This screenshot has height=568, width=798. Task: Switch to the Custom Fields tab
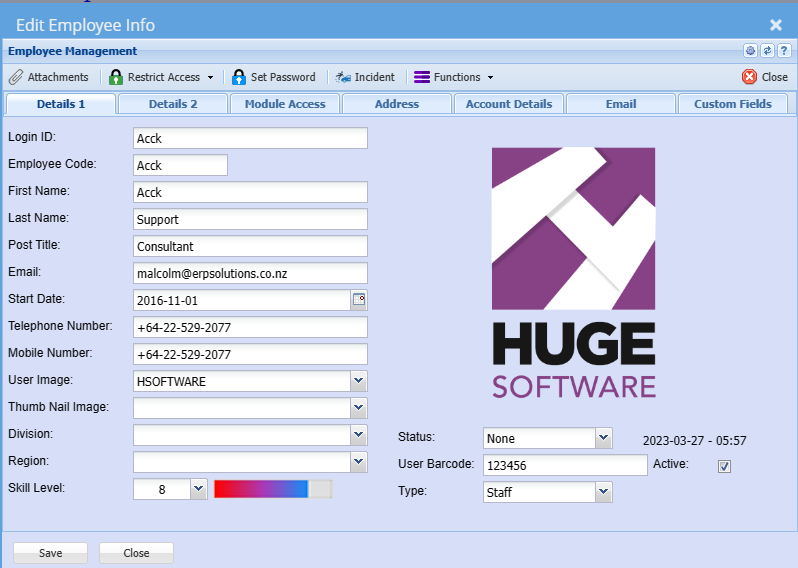tap(733, 104)
